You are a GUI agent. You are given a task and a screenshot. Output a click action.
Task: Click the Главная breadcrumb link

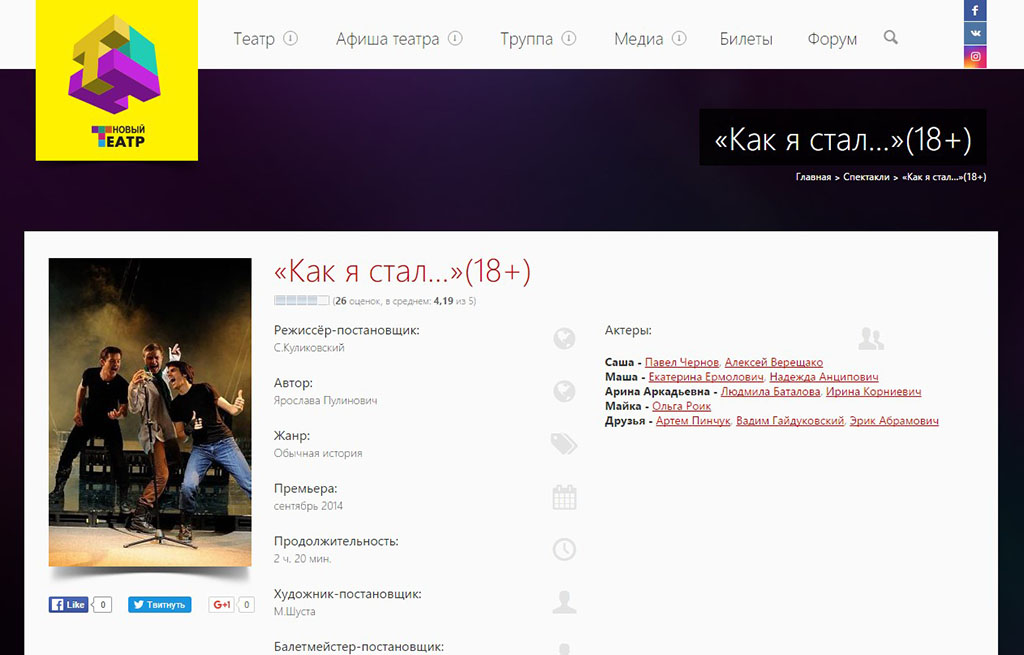click(x=813, y=177)
